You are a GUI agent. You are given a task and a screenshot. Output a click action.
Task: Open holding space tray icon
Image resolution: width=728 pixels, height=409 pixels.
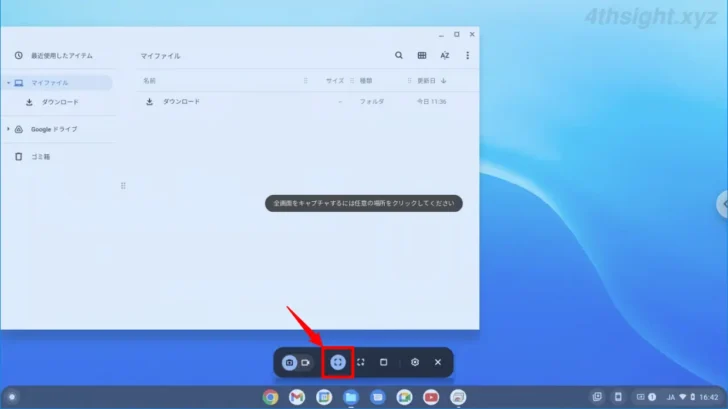pyautogui.click(x=597, y=397)
